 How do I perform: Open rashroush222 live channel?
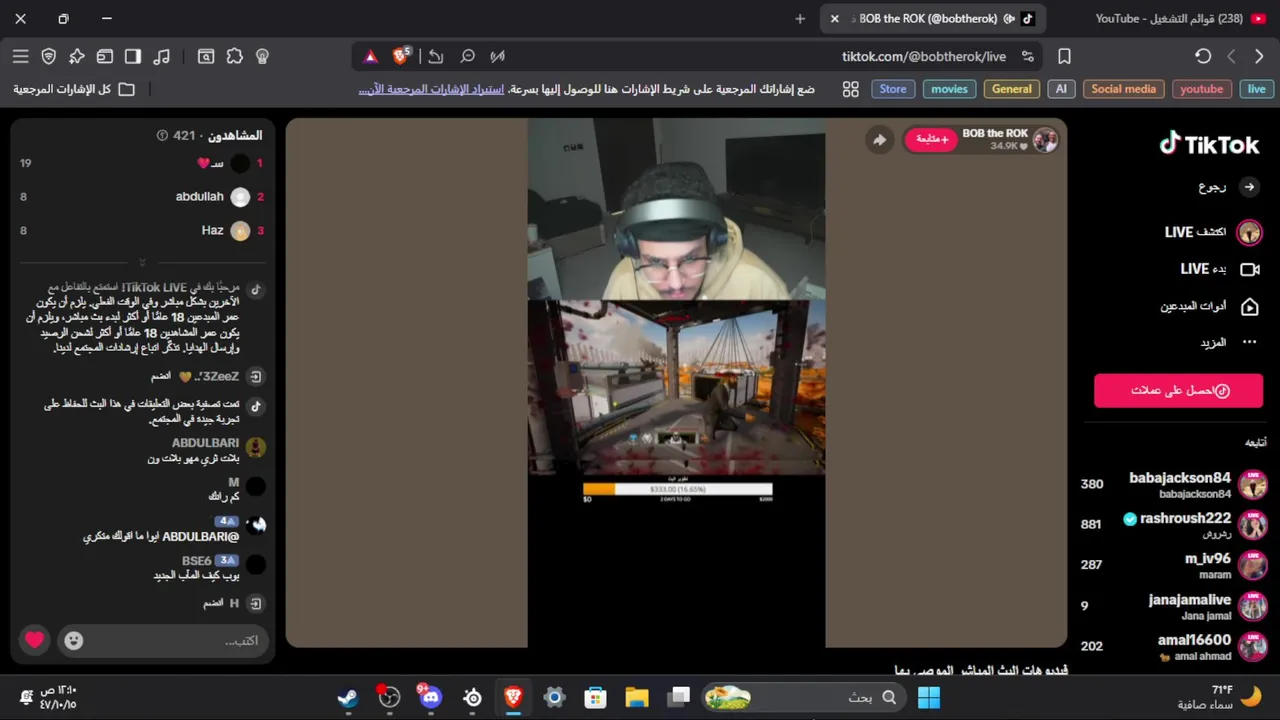pos(1174,524)
